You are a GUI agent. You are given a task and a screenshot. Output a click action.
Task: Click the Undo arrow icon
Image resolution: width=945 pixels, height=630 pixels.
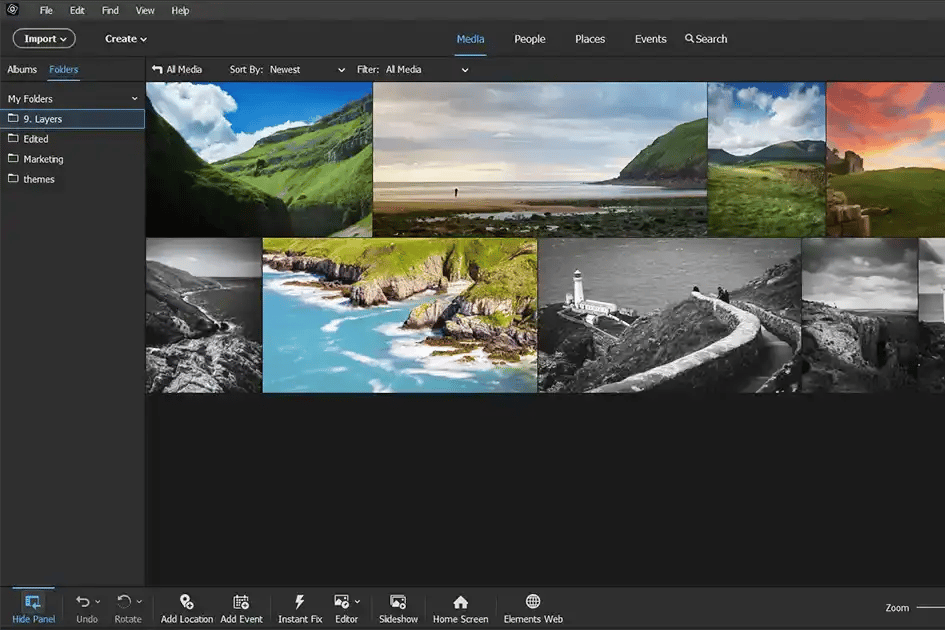[83, 602]
